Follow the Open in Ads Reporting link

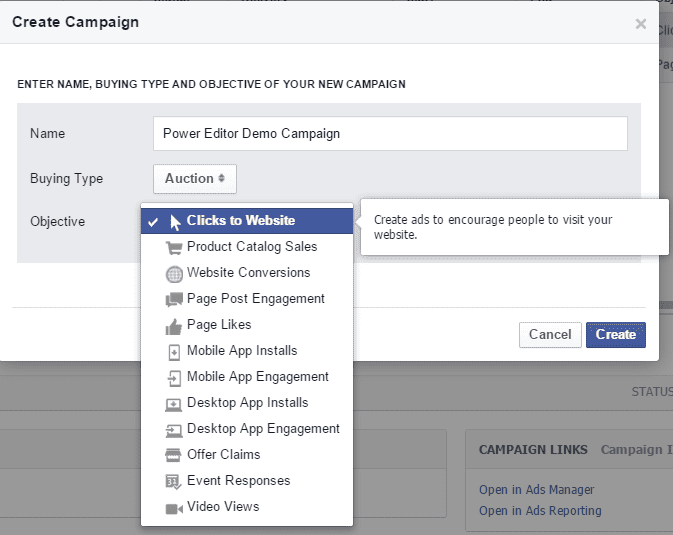540,511
